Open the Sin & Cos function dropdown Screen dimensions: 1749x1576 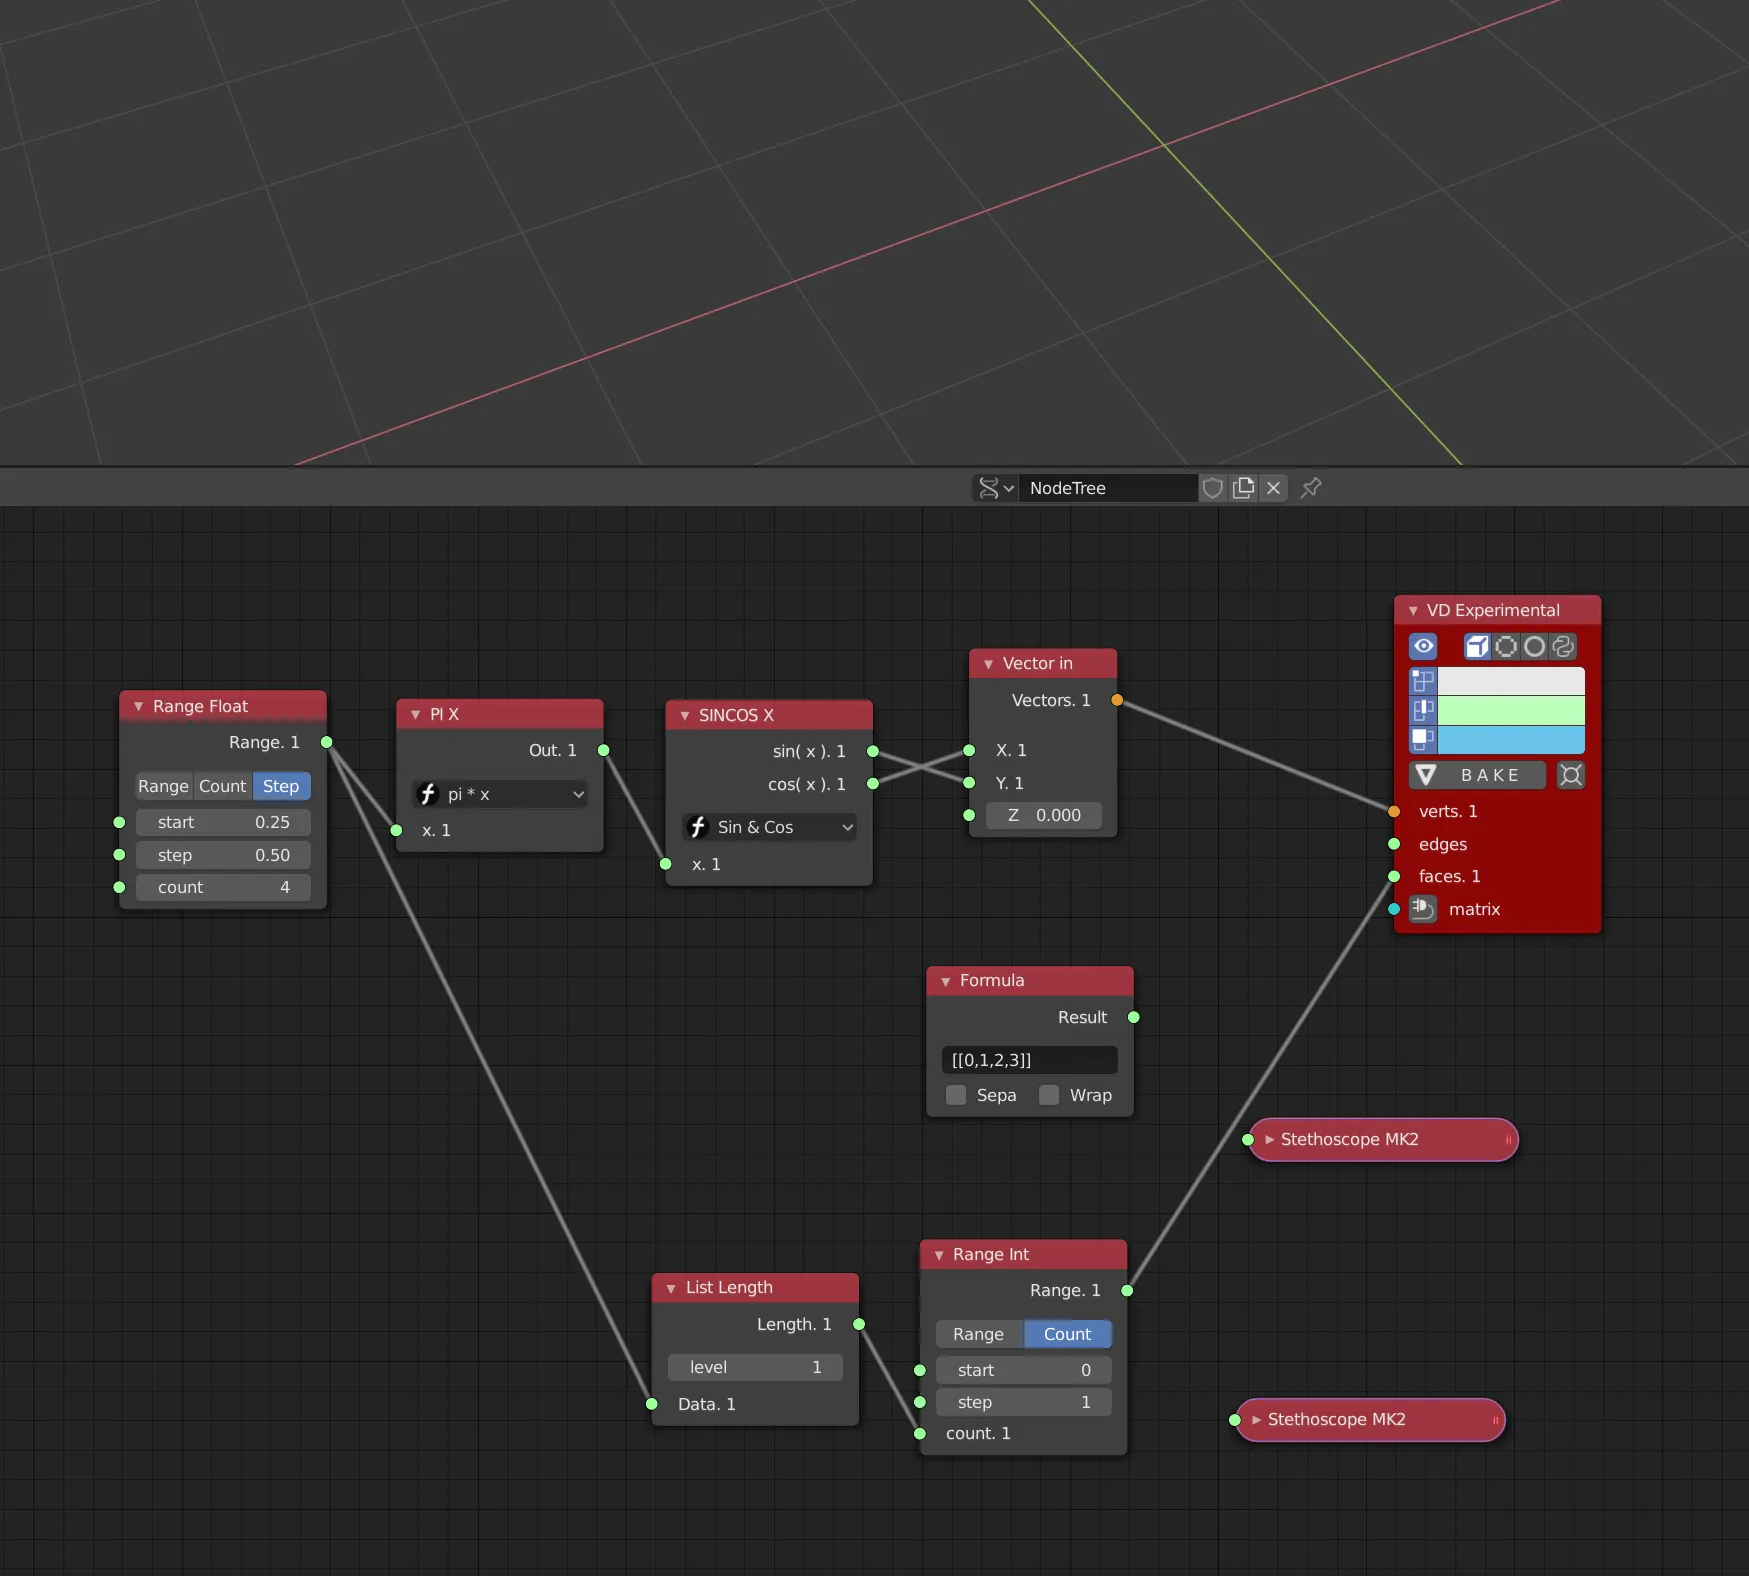769,827
